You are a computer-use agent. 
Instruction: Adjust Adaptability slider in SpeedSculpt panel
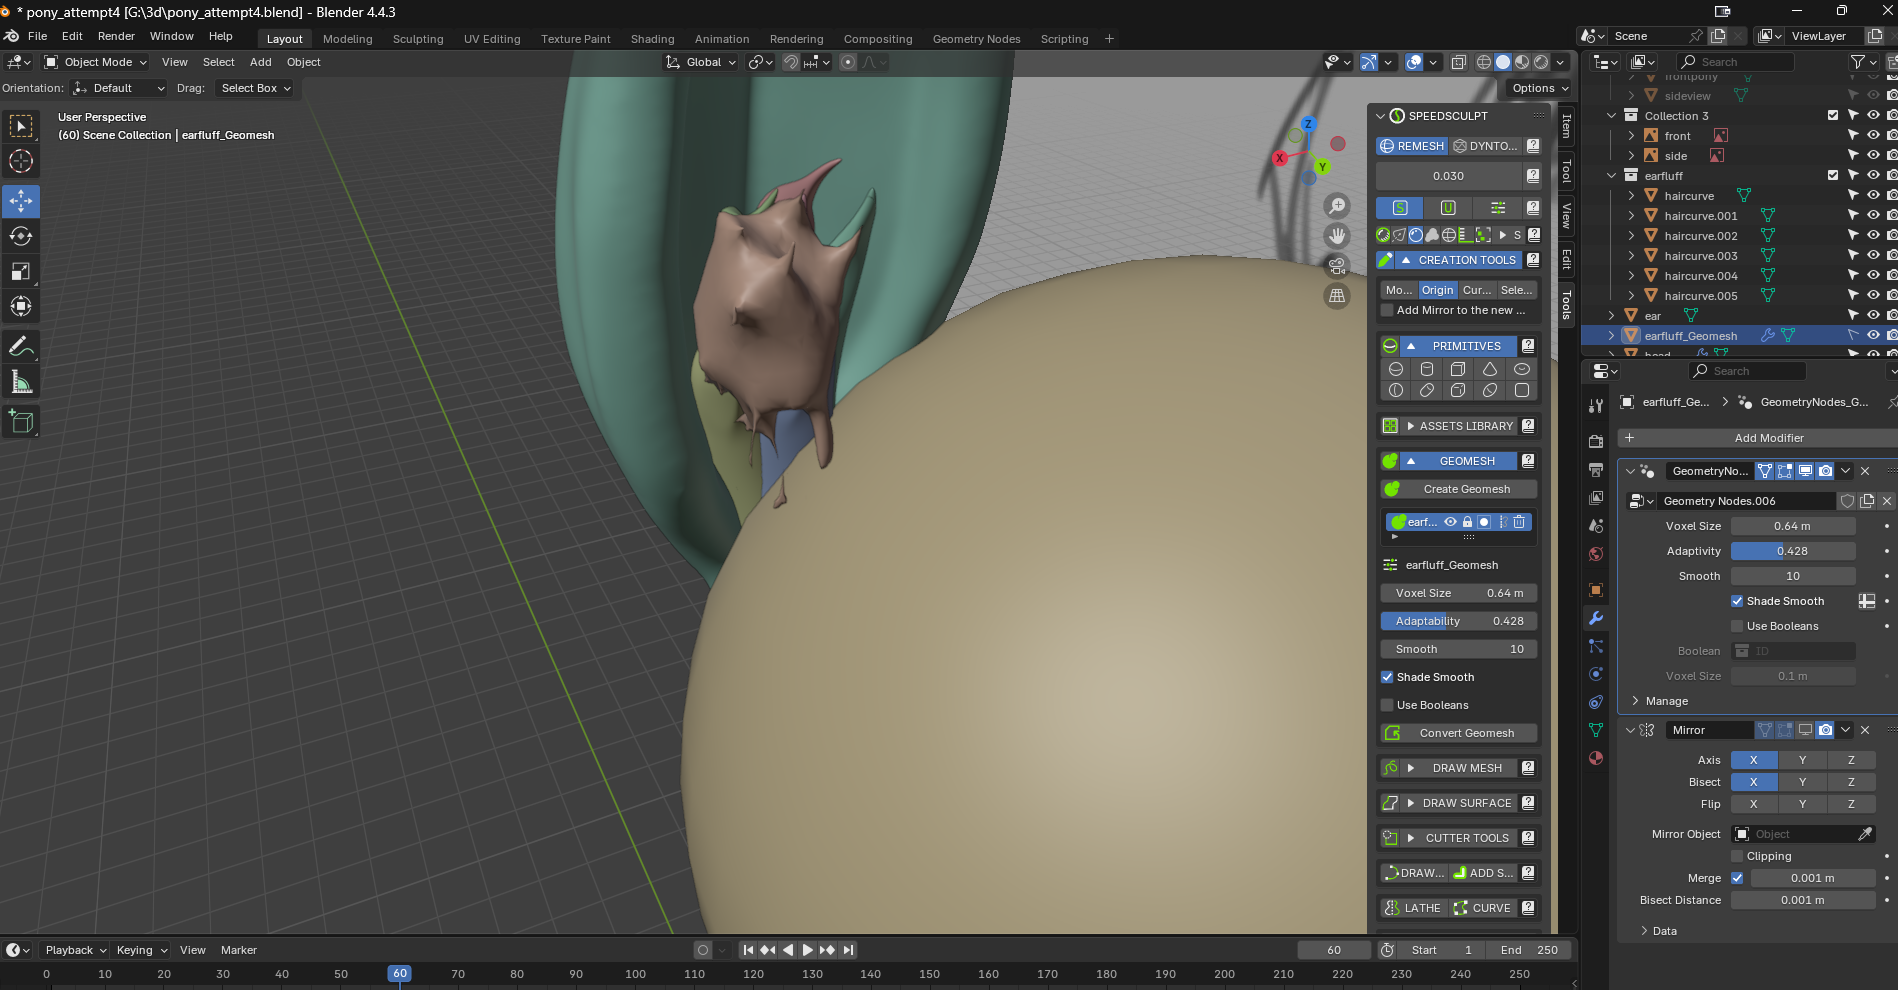[1459, 621]
